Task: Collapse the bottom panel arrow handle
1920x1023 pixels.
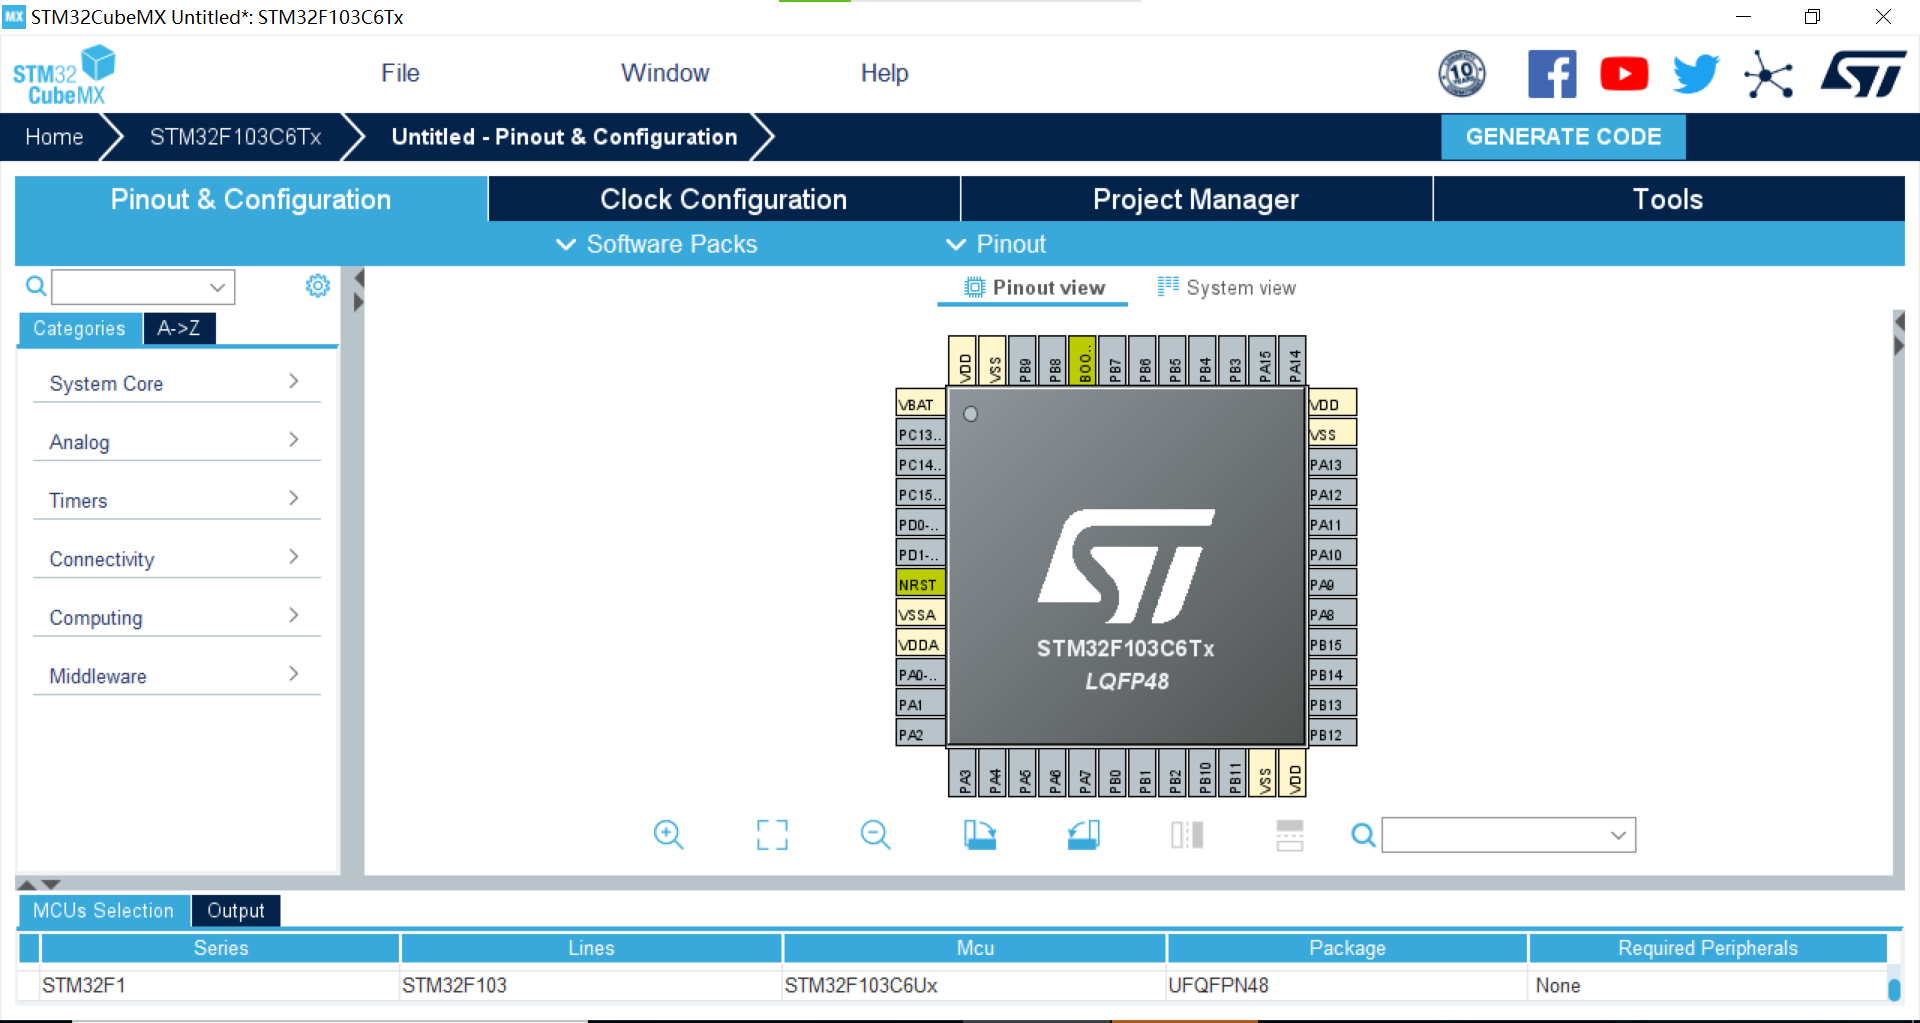Action: [x=51, y=884]
